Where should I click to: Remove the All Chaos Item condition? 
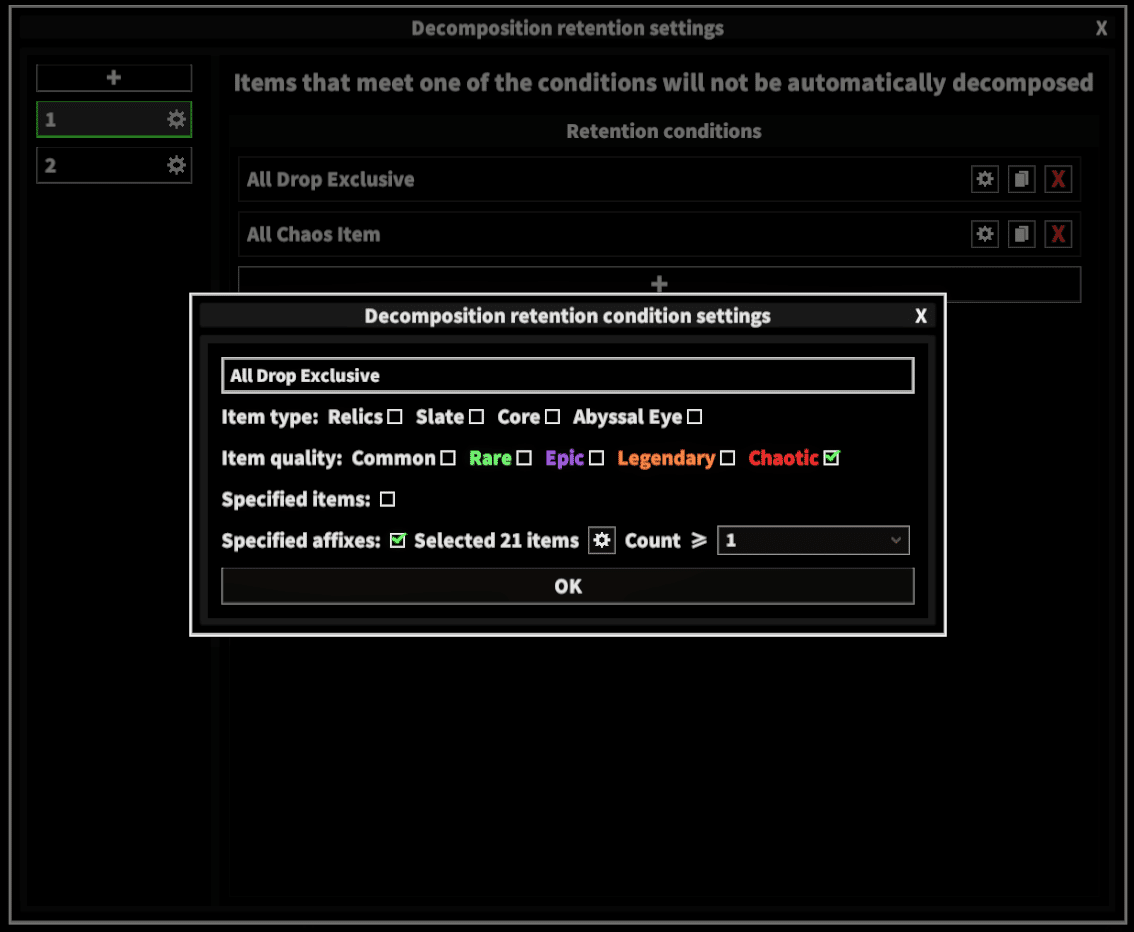pos(1058,234)
